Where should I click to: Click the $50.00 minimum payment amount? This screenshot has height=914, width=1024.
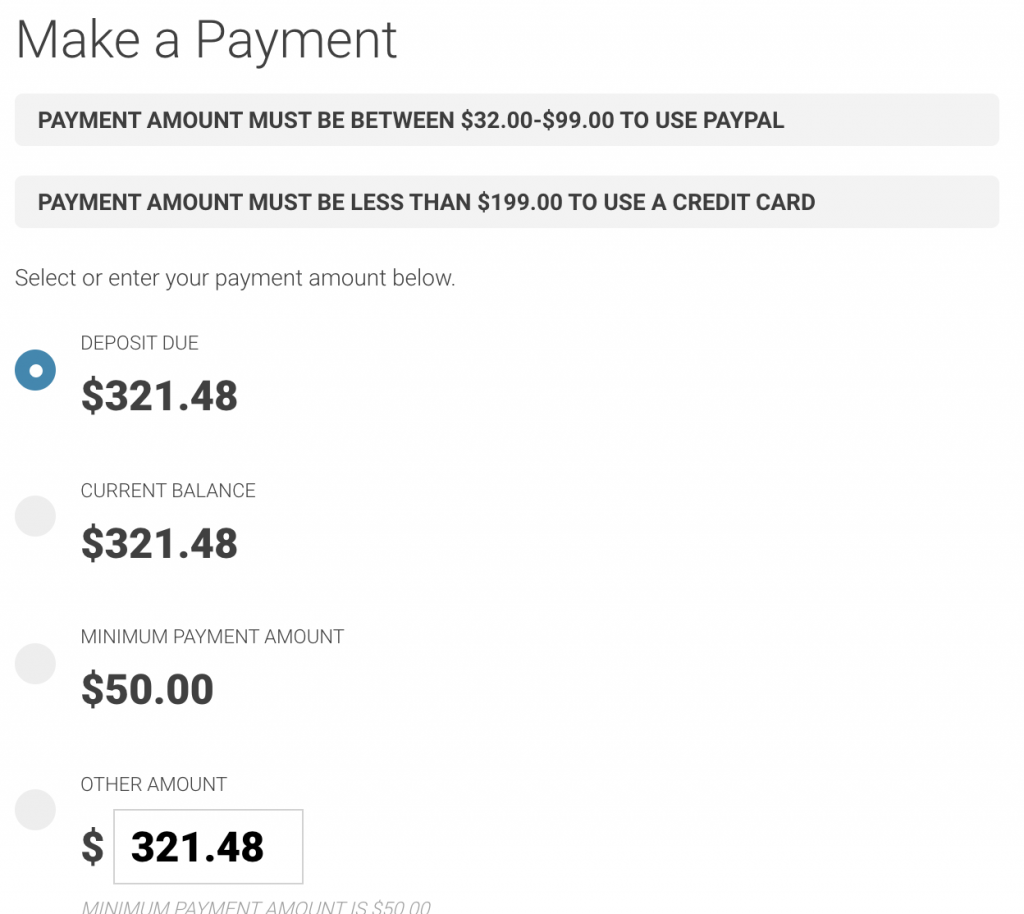coord(147,690)
